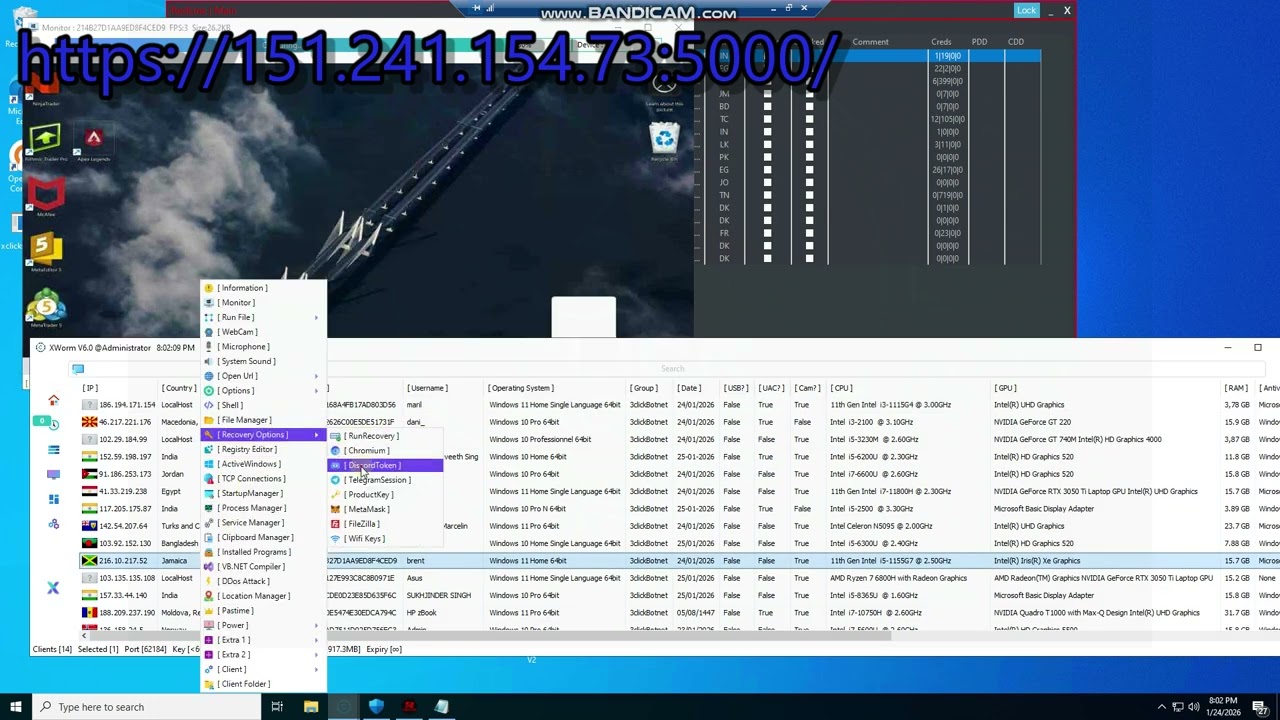The width and height of the screenshot is (1280, 720).
Task: Click the clock icon with 0 badge
Action: 53,424
